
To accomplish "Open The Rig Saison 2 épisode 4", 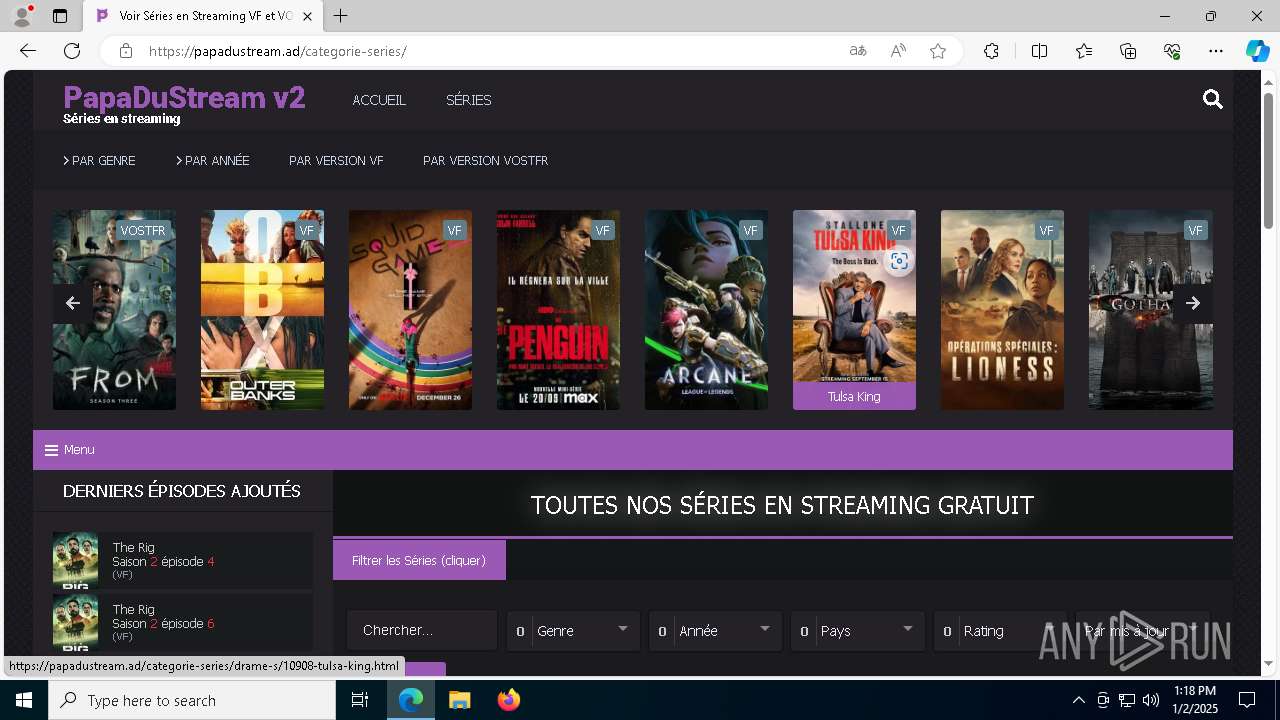I will click(183, 560).
